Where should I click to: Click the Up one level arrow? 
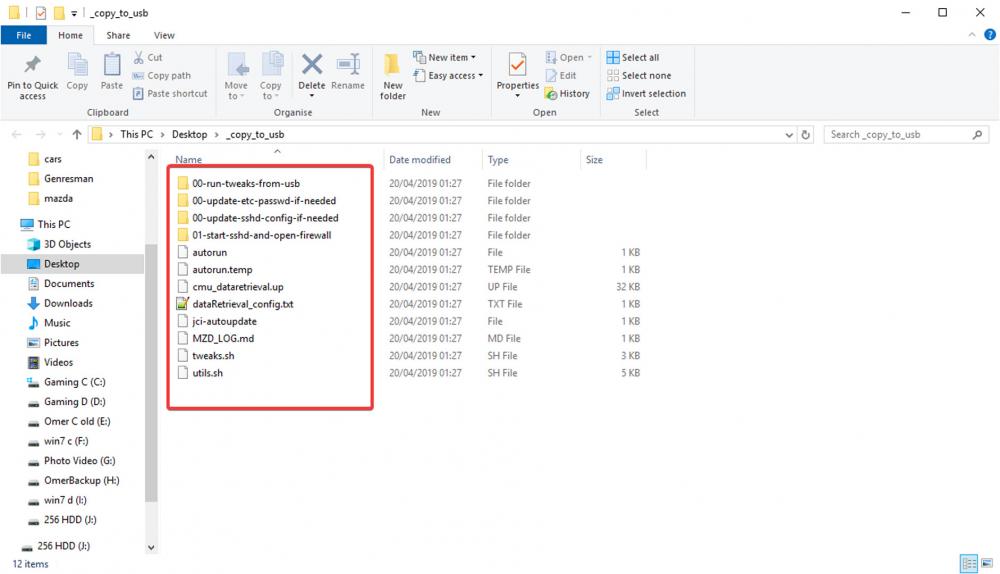tap(77, 135)
